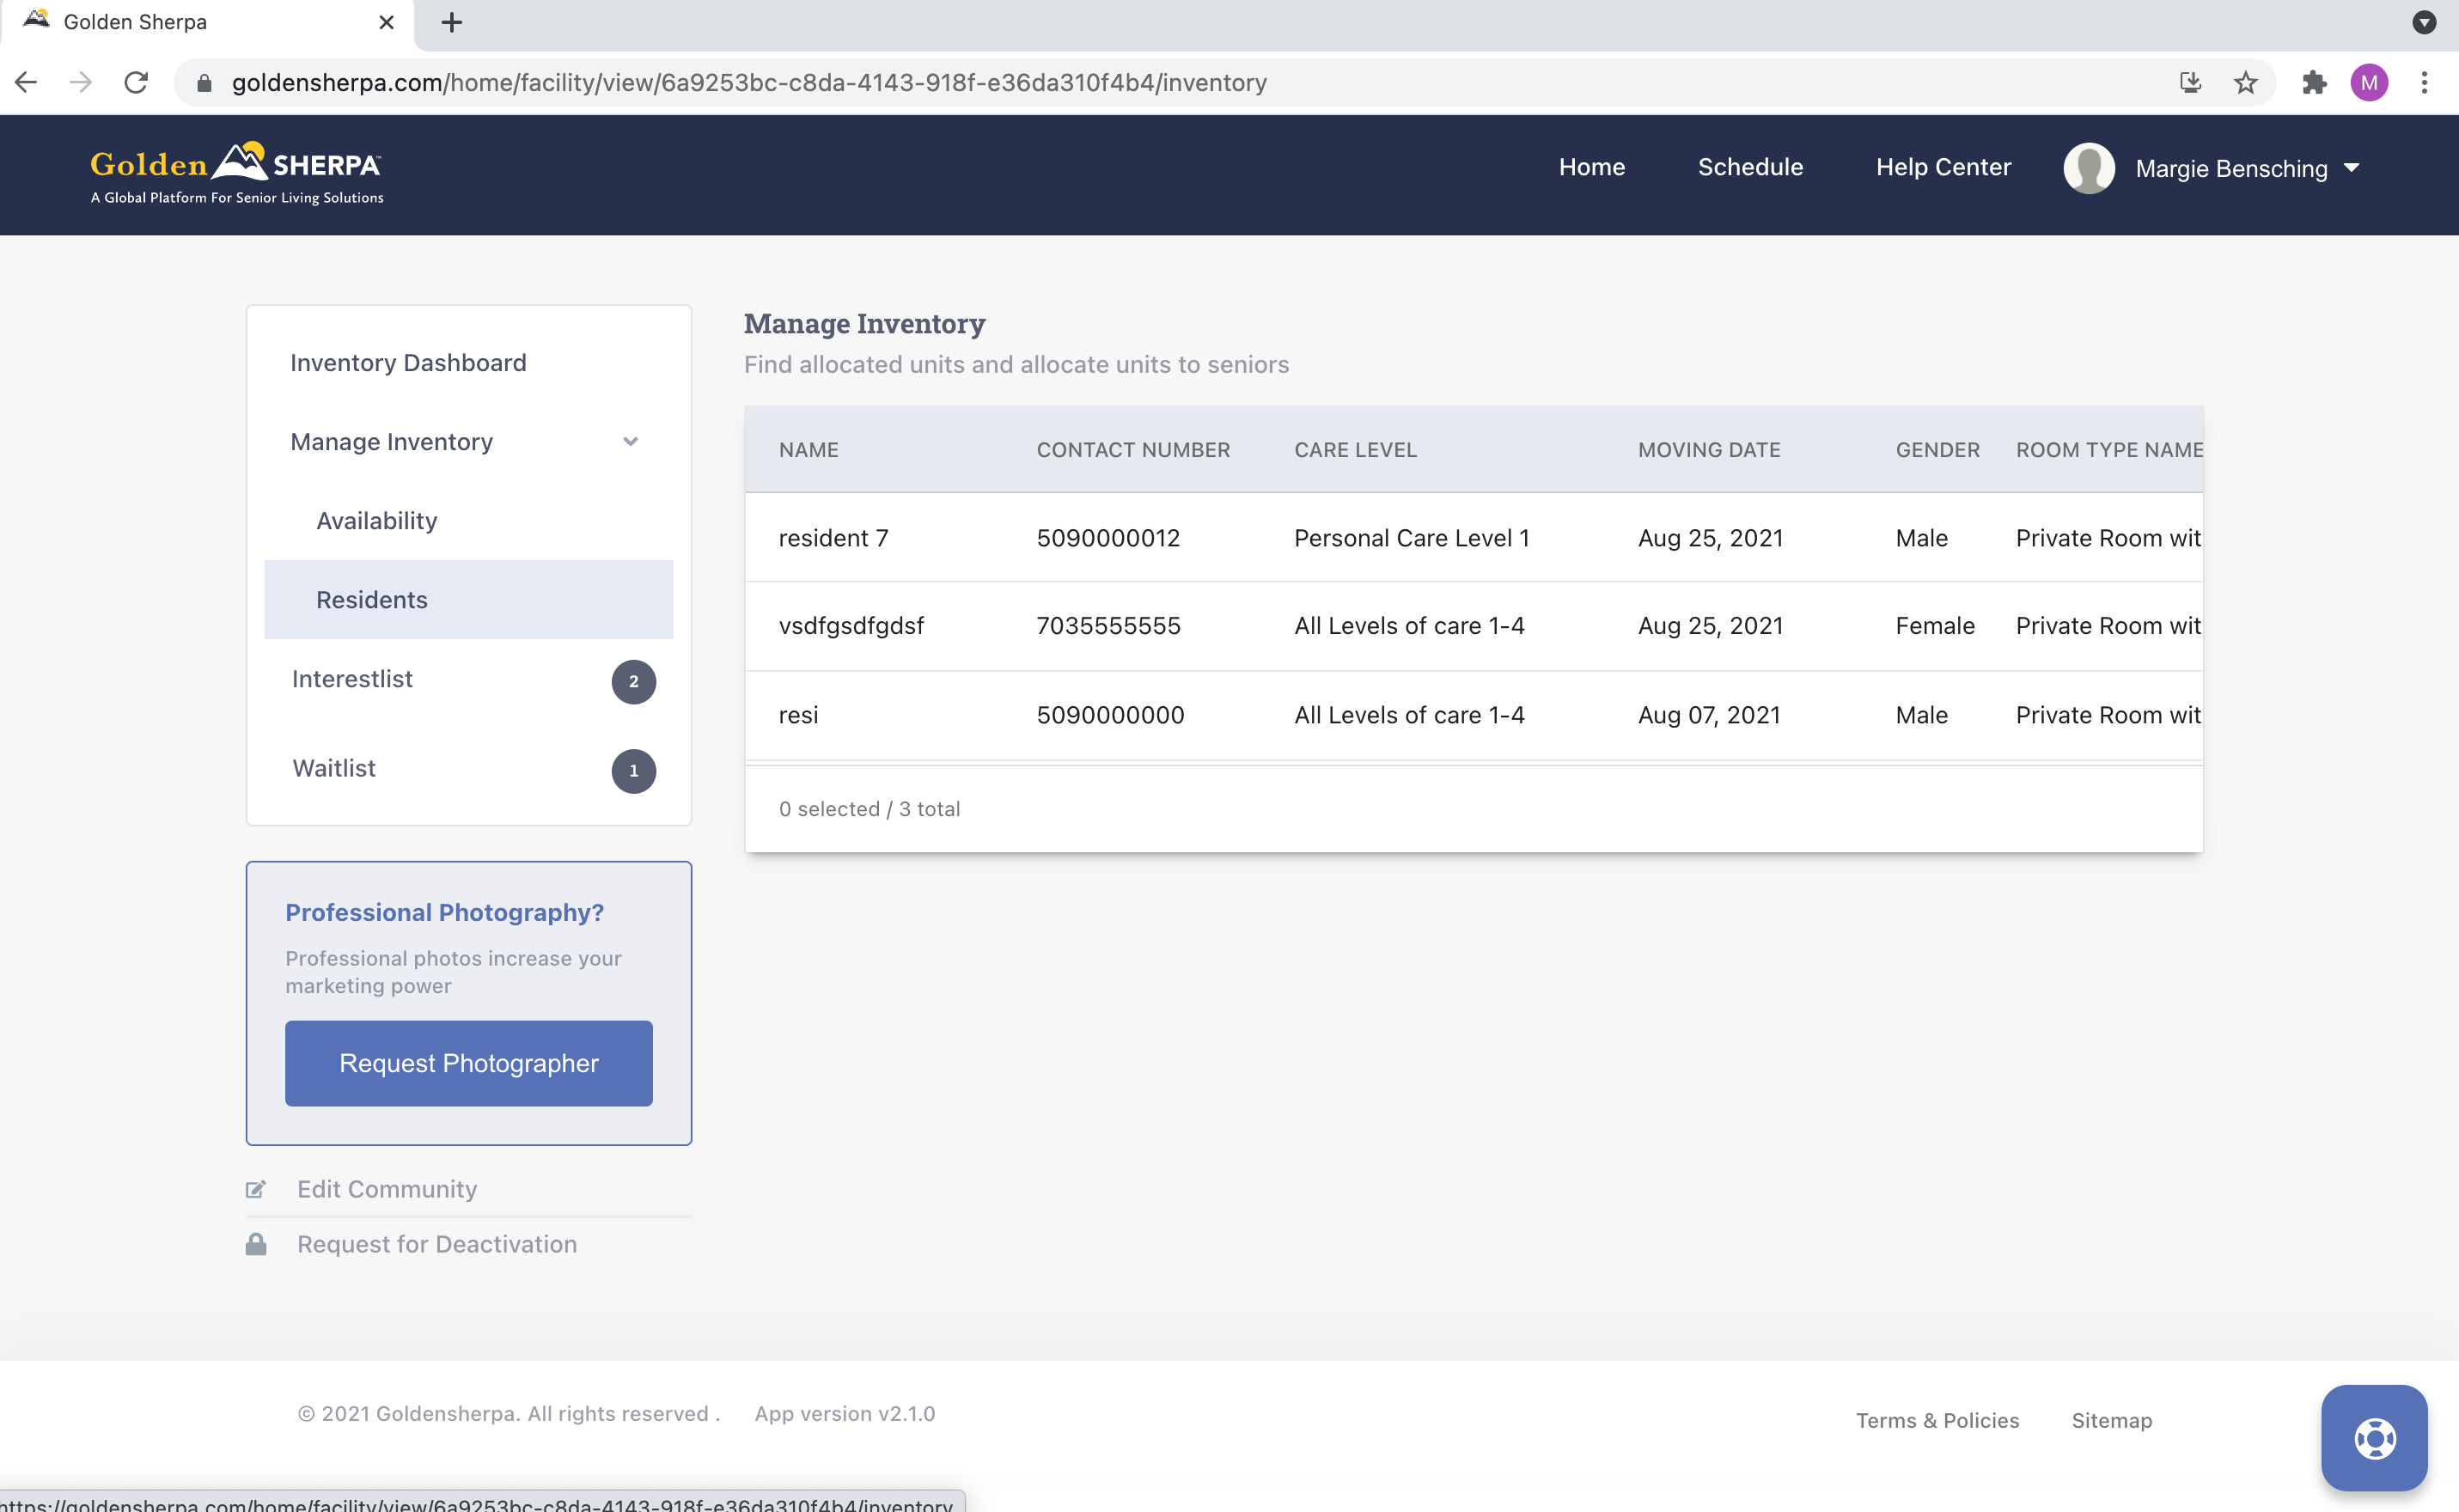Sort by the GENDER column header
The width and height of the screenshot is (2459, 1512).
point(1937,450)
